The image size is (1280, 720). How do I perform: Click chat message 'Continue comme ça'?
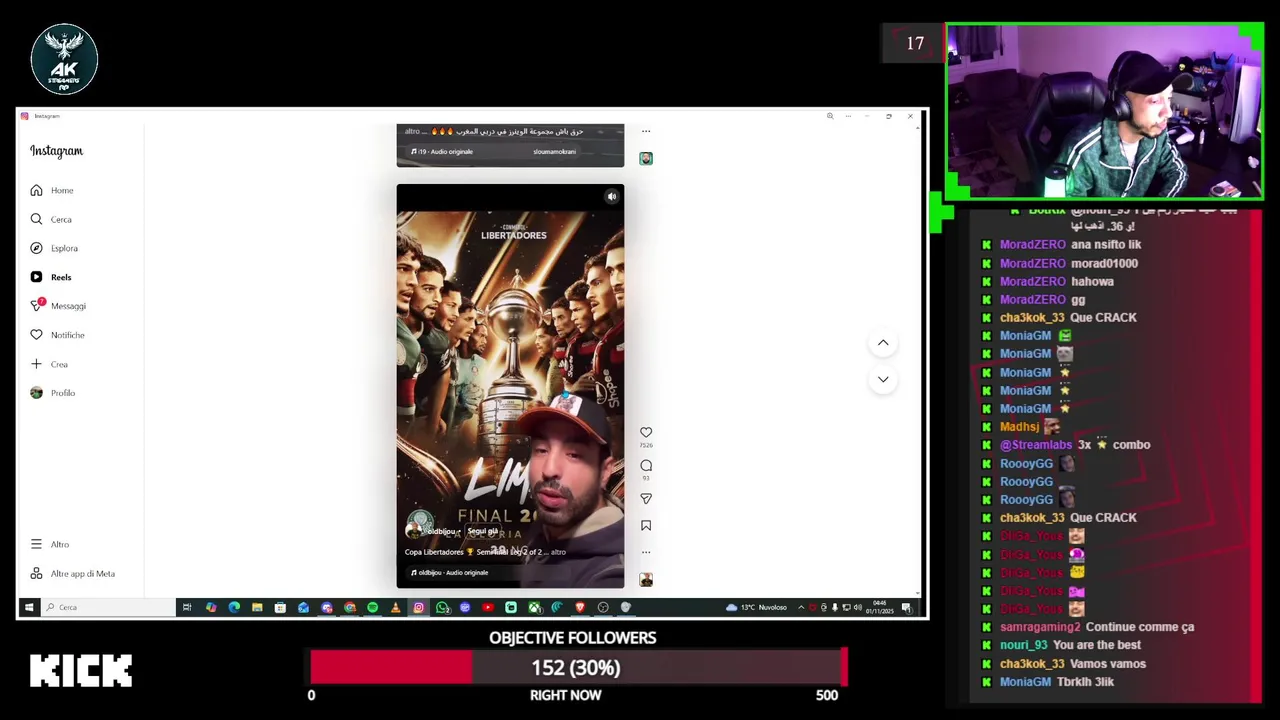tap(1139, 627)
